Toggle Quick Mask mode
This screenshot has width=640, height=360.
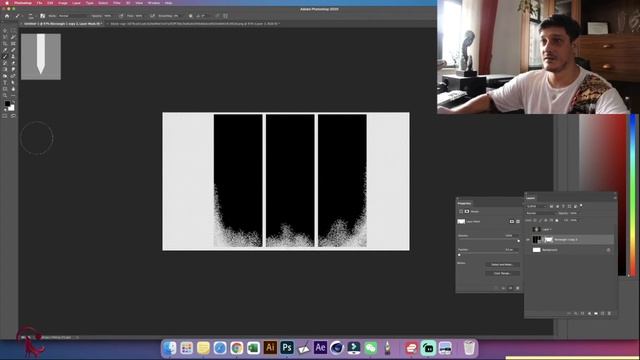tap(4, 116)
